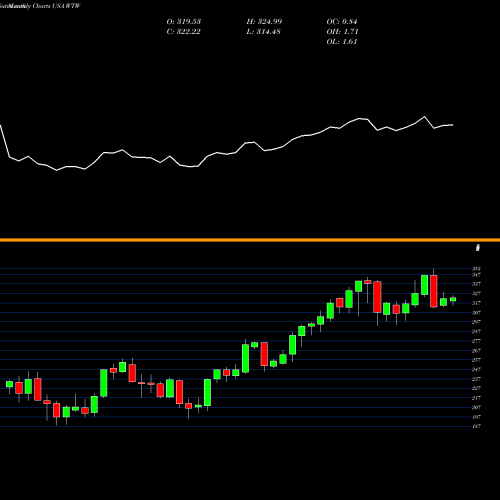500x500 pixels.
Task: Click the 217 price axis label
Action: tap(476, 398)
